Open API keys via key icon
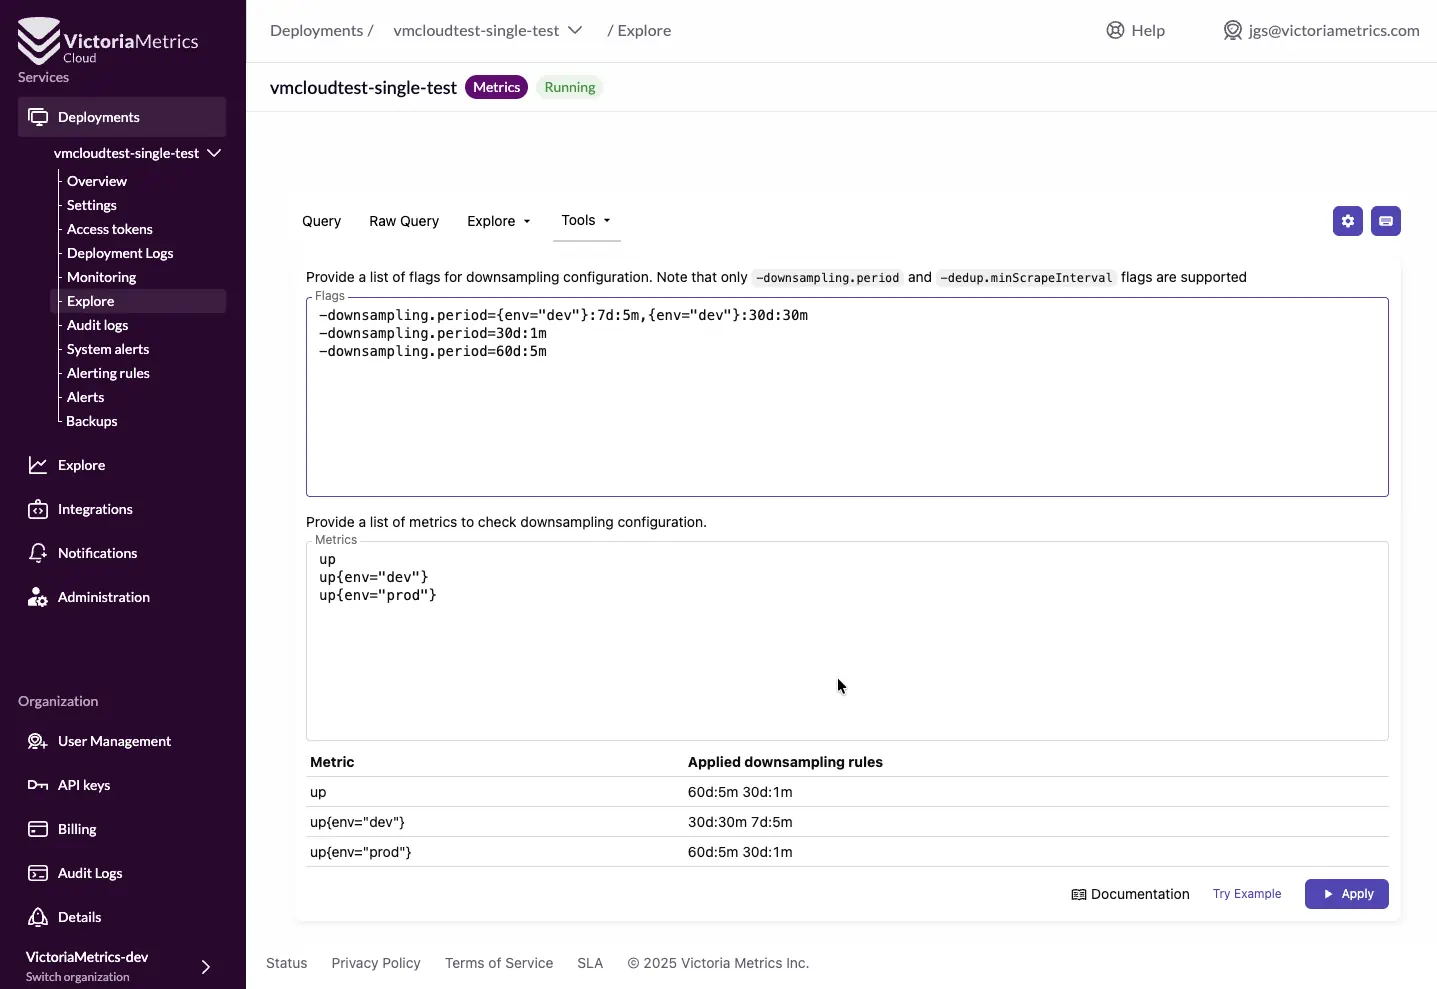The image size is (1437, 989). tap(38, 785)
